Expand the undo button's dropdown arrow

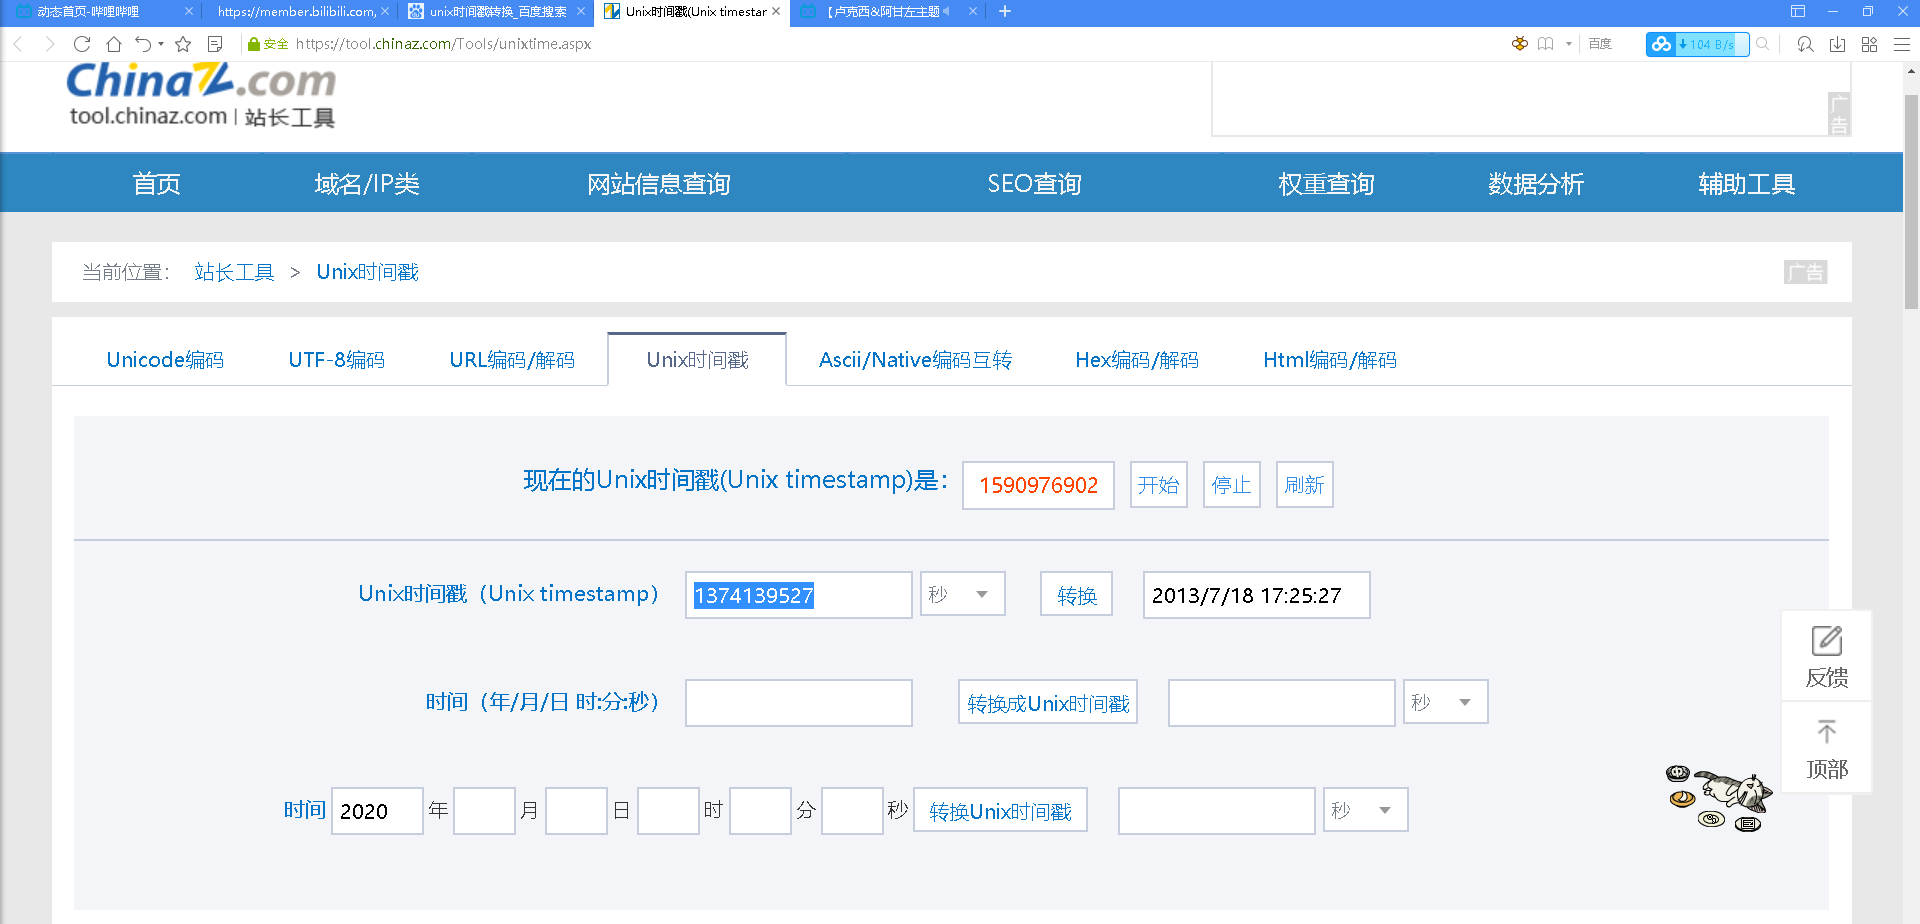tap(160, 44)
